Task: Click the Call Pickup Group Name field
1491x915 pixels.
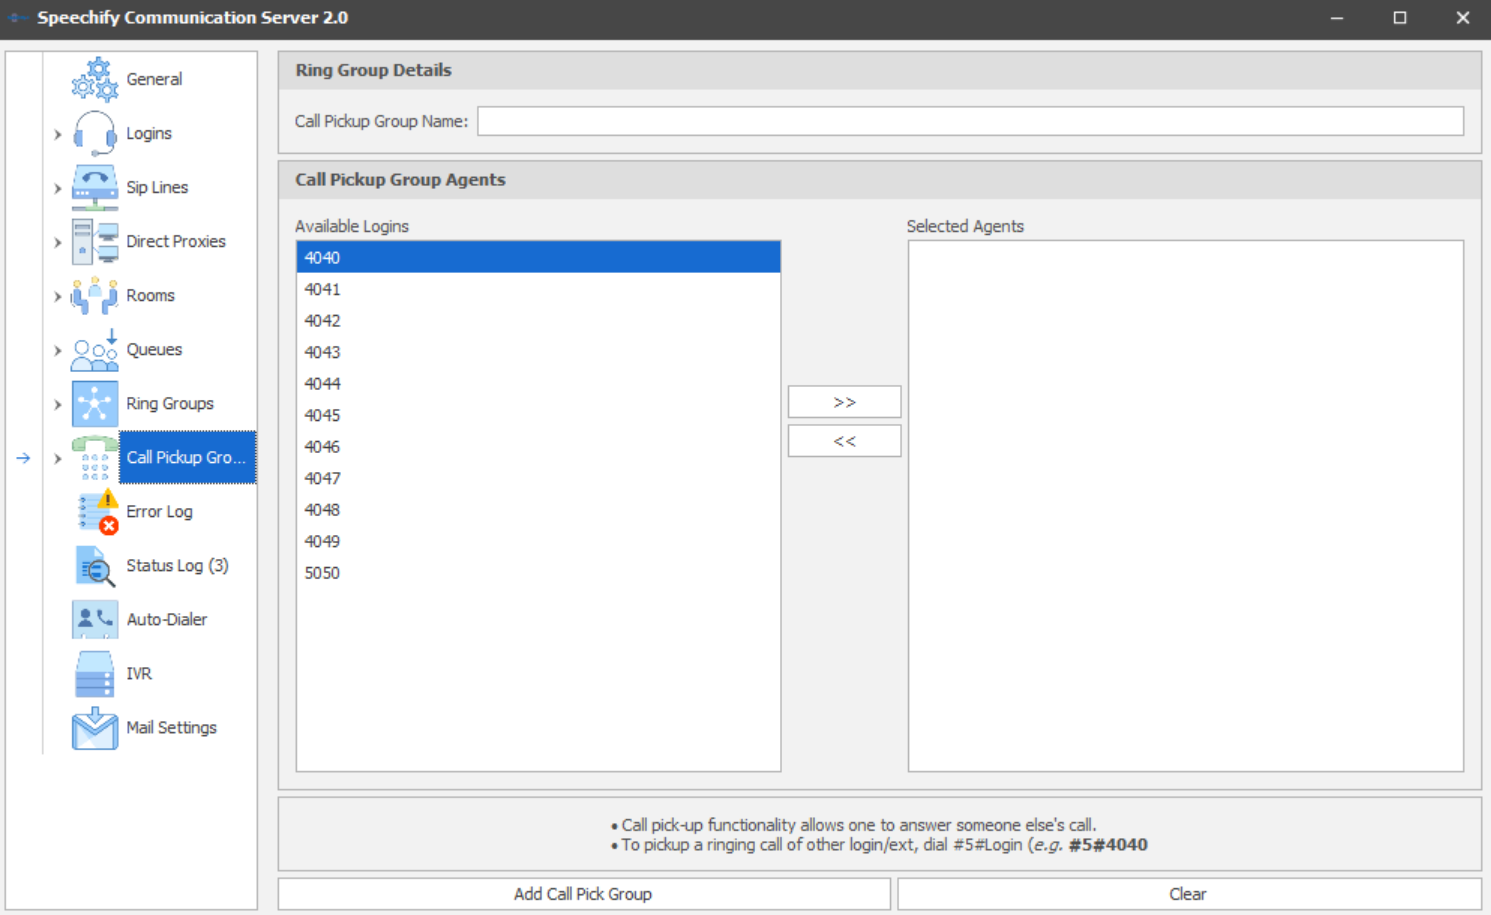Action: click(x=970, y=121)
